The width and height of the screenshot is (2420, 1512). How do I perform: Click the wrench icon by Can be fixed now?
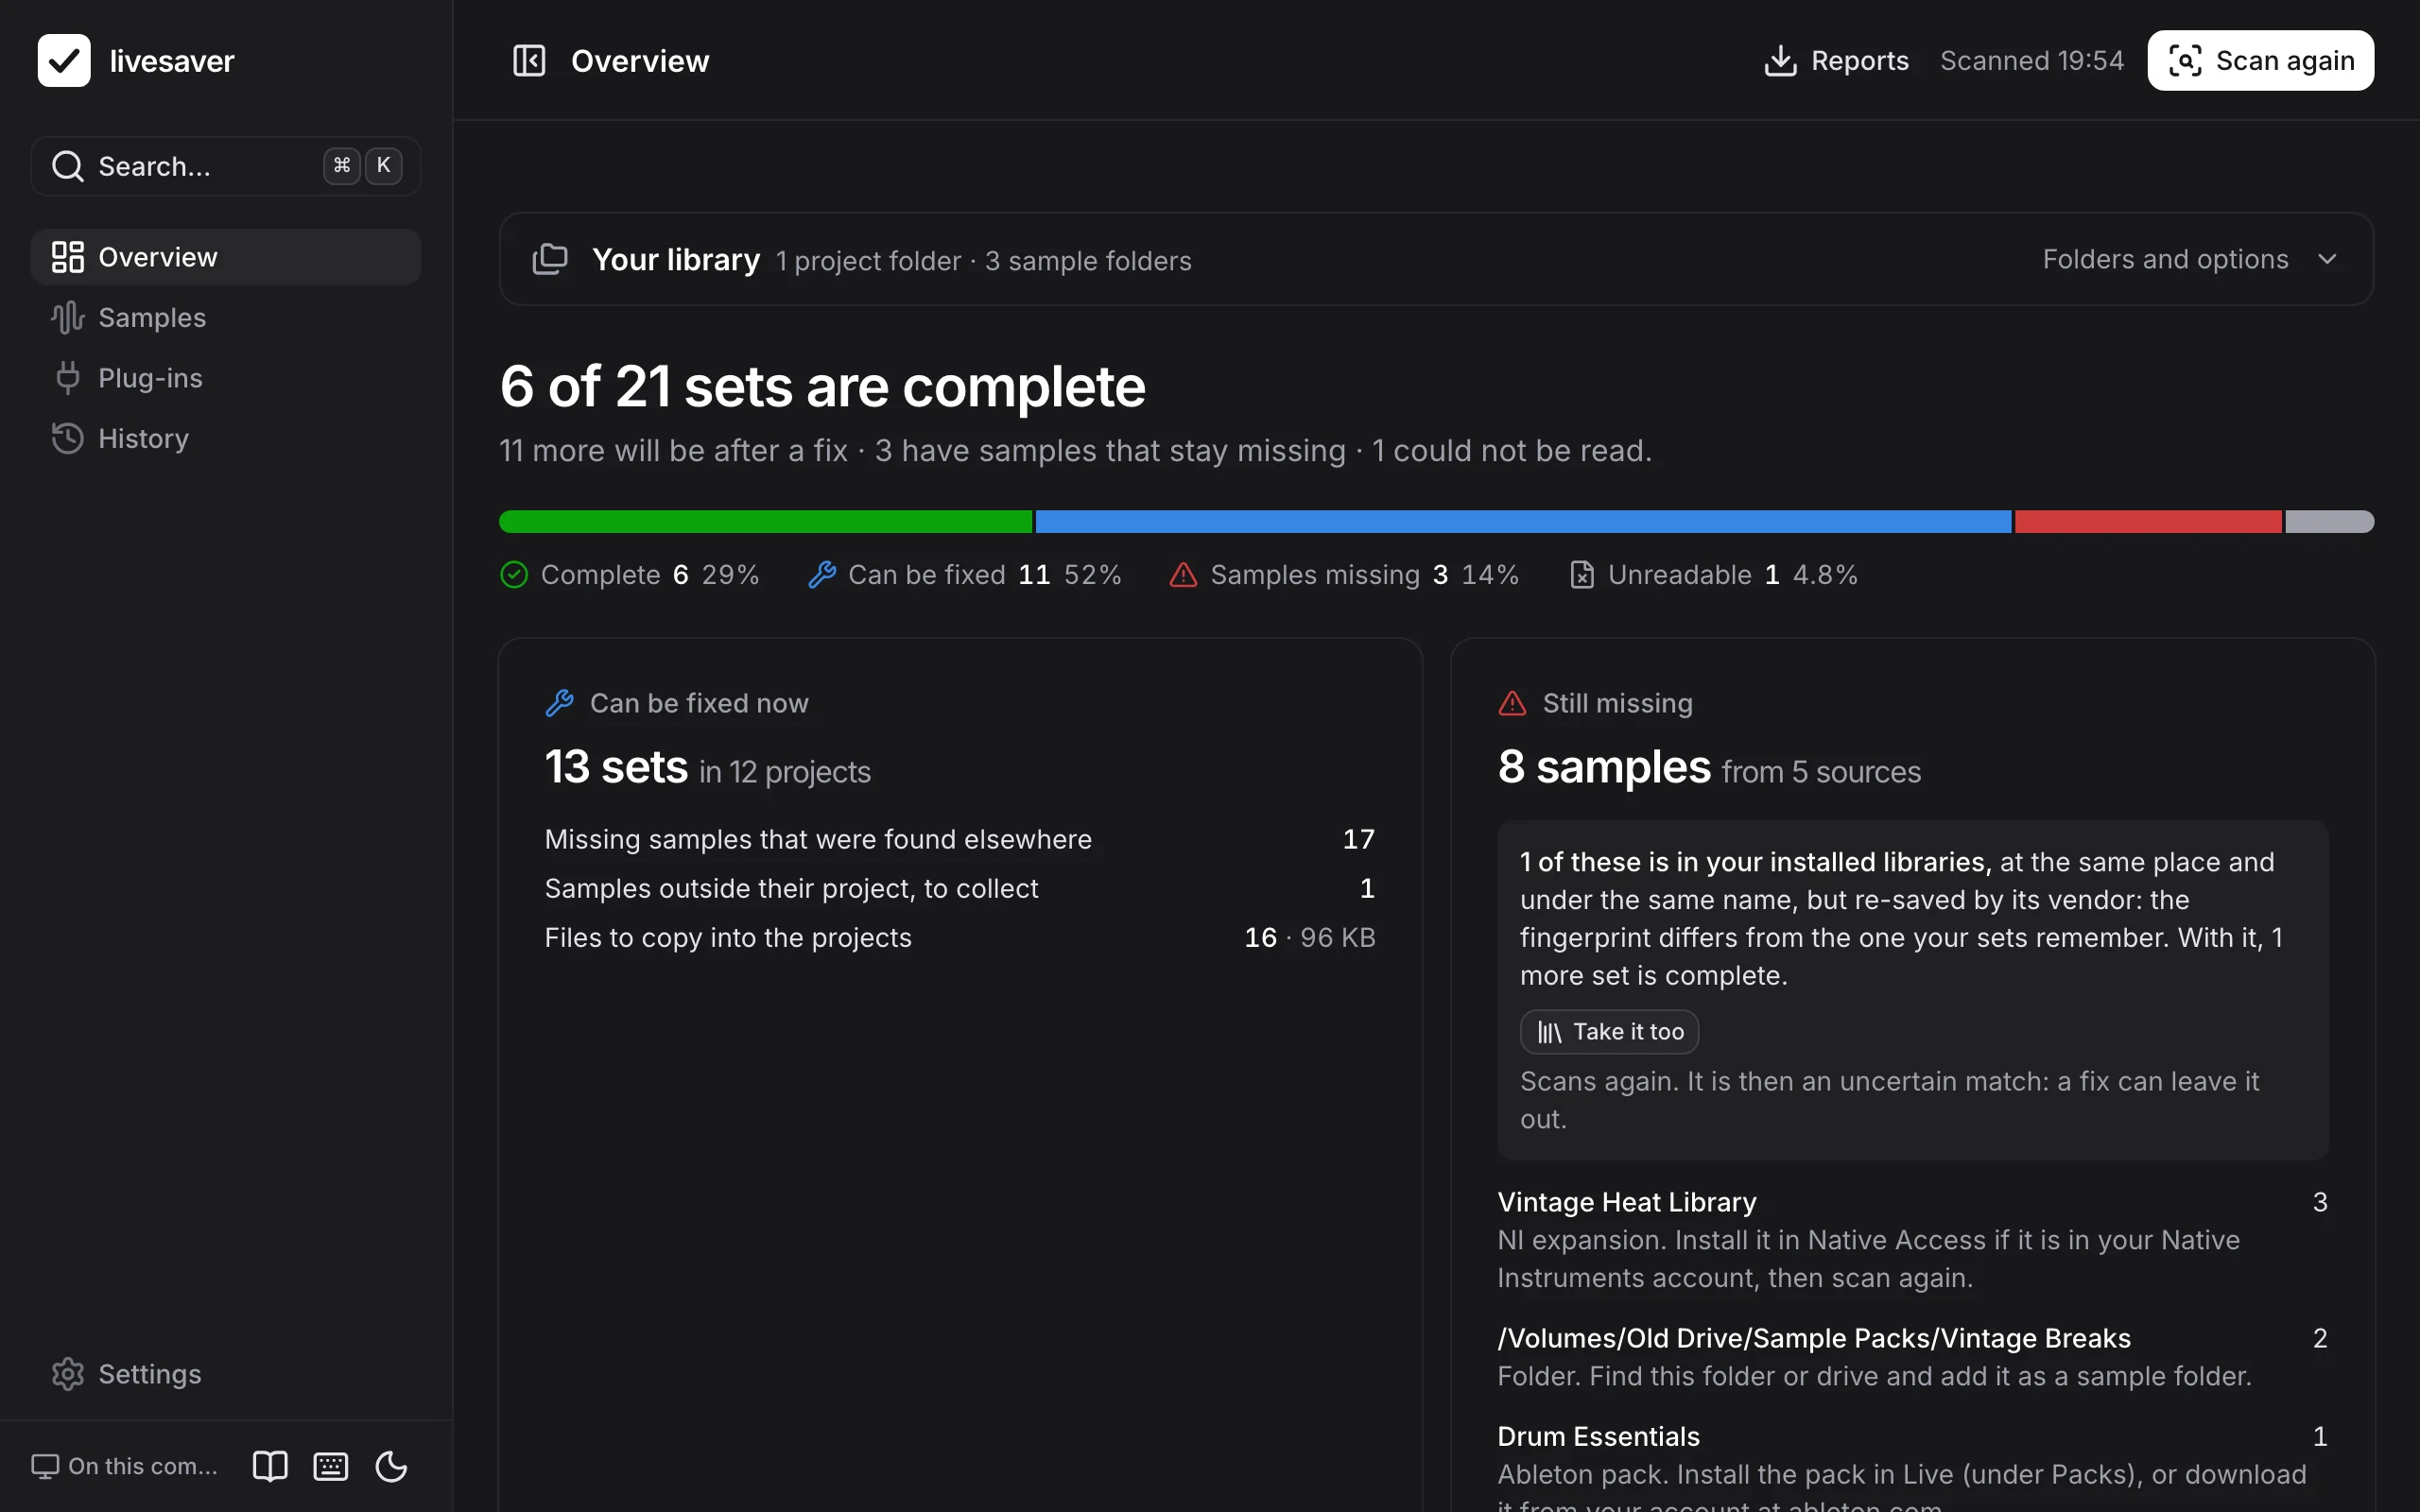[x=560, y=703]
